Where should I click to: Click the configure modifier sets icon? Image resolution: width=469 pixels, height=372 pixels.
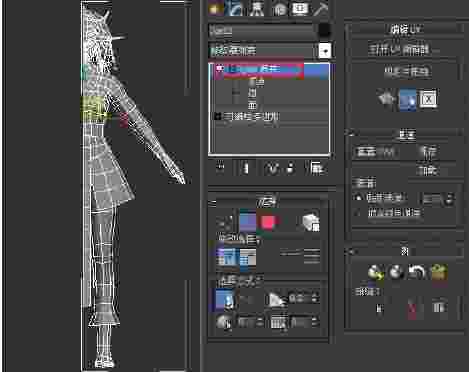315,168
